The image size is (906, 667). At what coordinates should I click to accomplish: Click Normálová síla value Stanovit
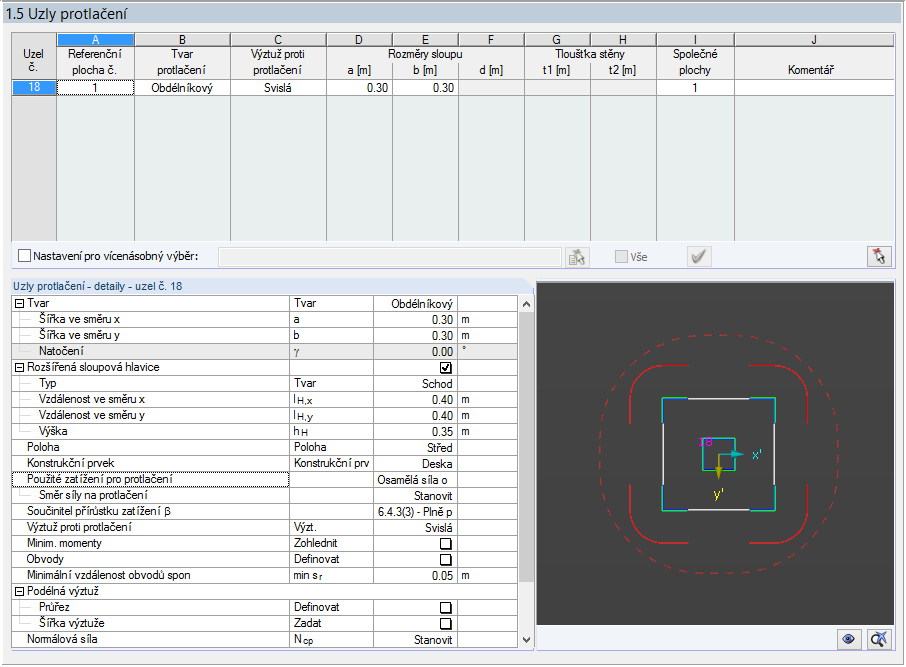point(415,640)
